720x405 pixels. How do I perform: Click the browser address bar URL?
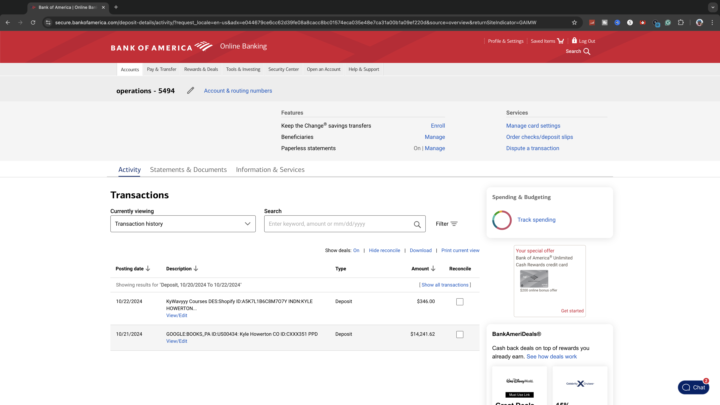pos(295,22)
